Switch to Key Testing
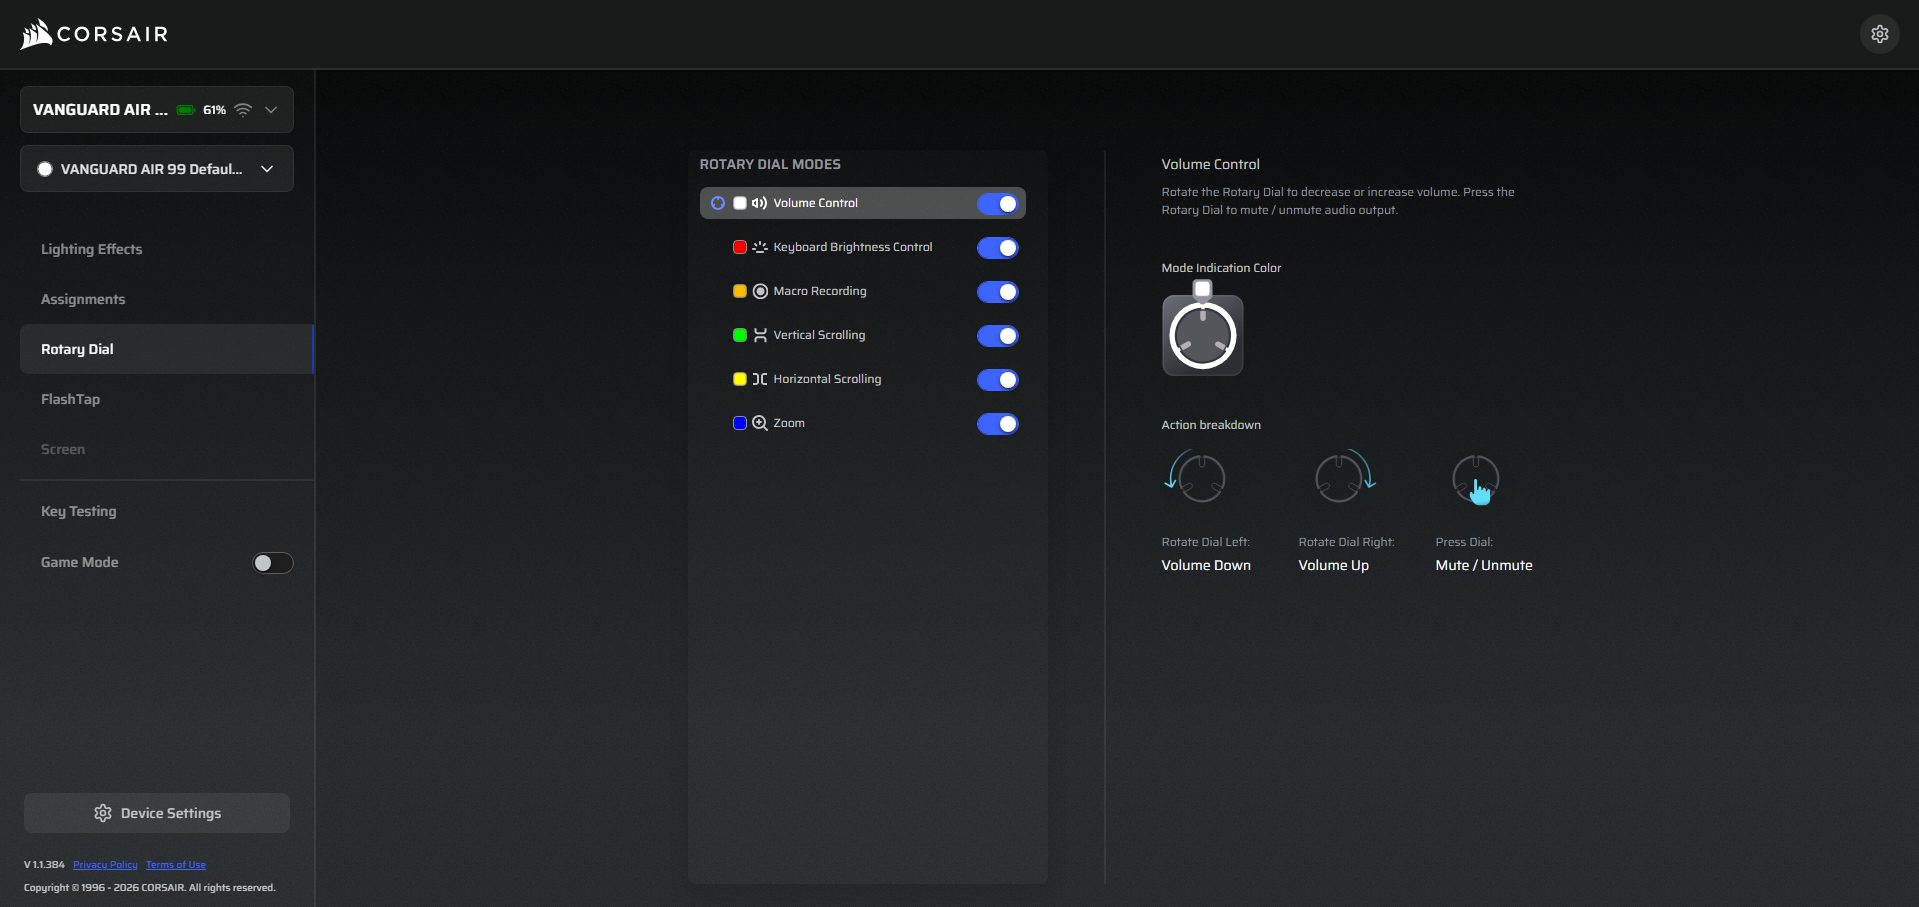The image size is (1919, 907). (78, 511)
